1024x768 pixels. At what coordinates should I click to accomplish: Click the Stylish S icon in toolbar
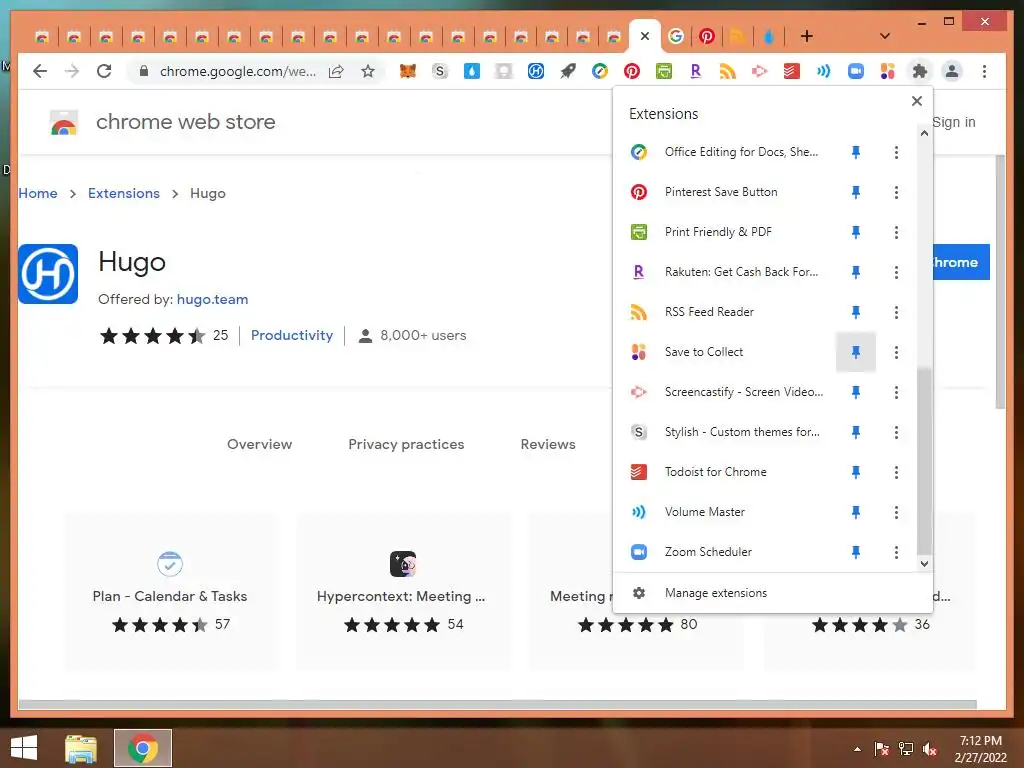tap(440, 71)
